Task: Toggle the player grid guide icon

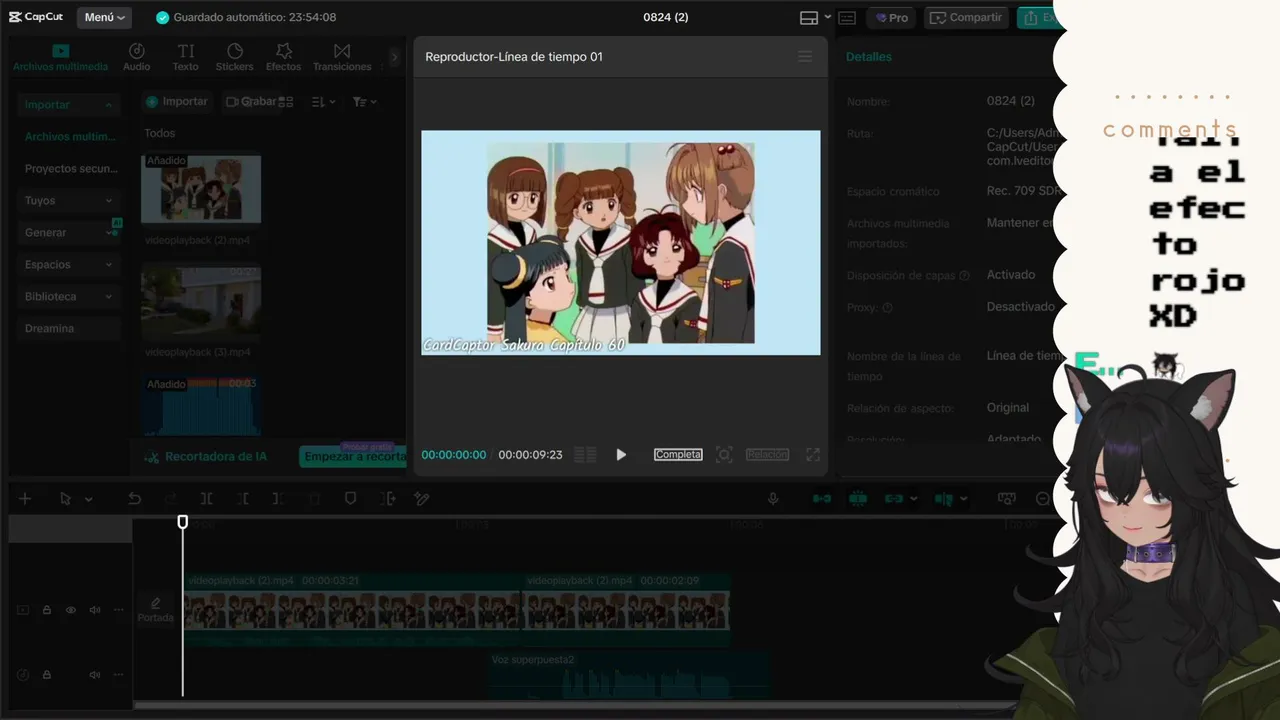Action: (x=585, y=454)
